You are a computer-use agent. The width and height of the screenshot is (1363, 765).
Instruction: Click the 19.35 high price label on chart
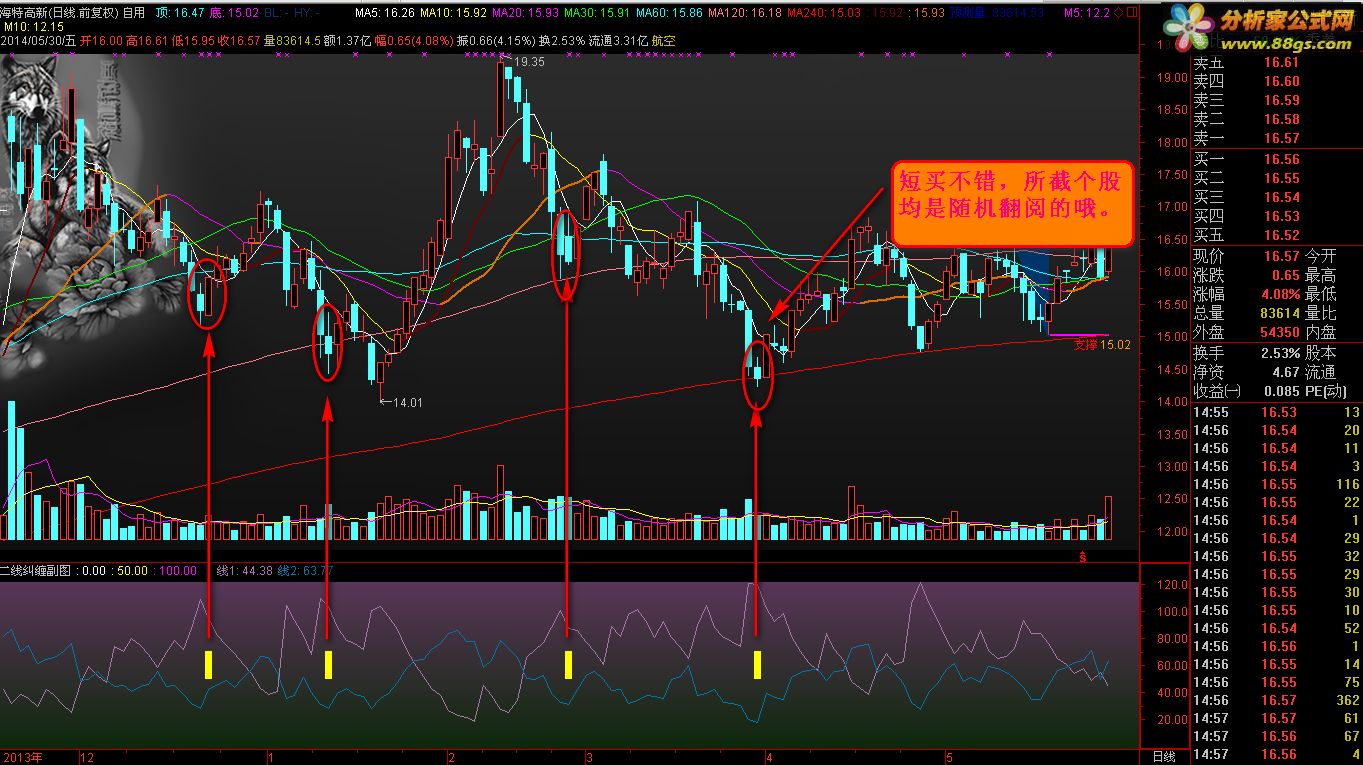point(529,62)
